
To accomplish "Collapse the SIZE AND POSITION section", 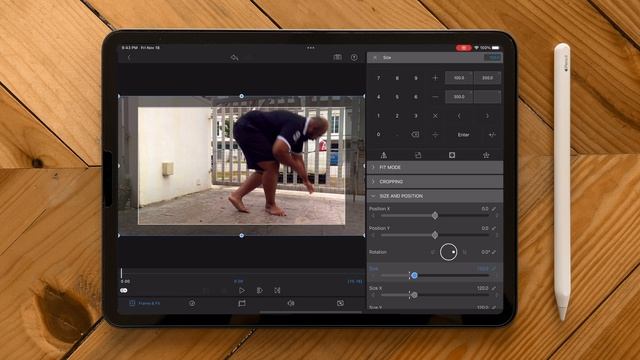I will click(435, 196).
